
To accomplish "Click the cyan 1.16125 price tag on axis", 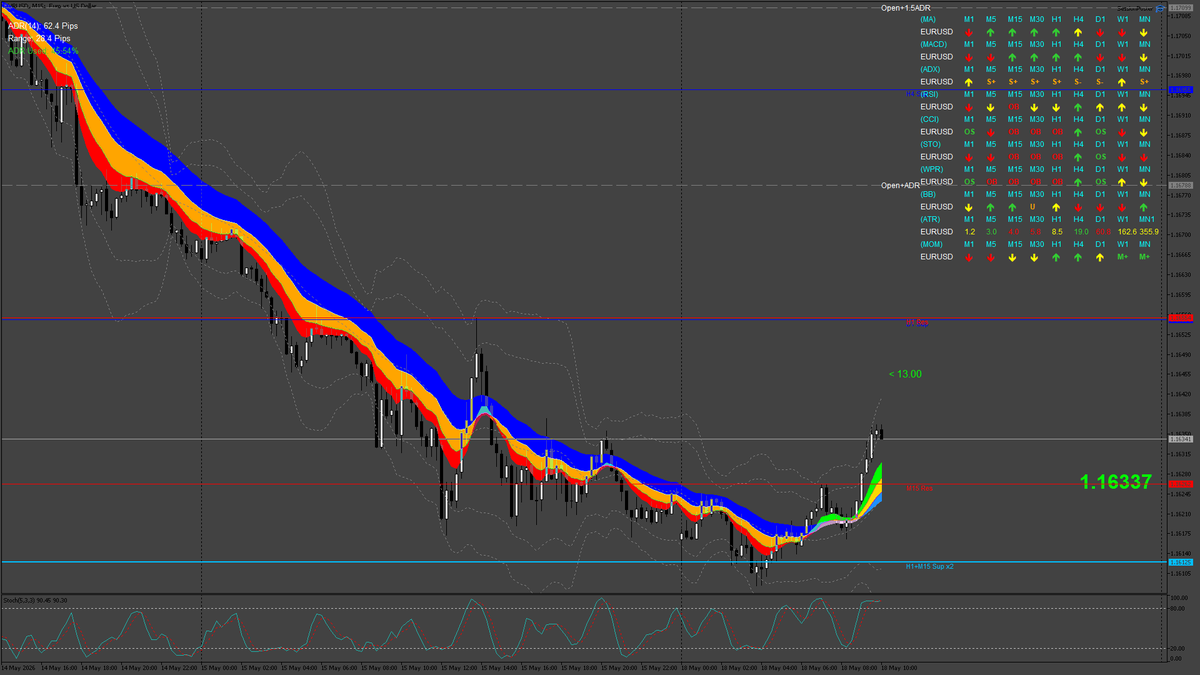I will [1181, 562].
